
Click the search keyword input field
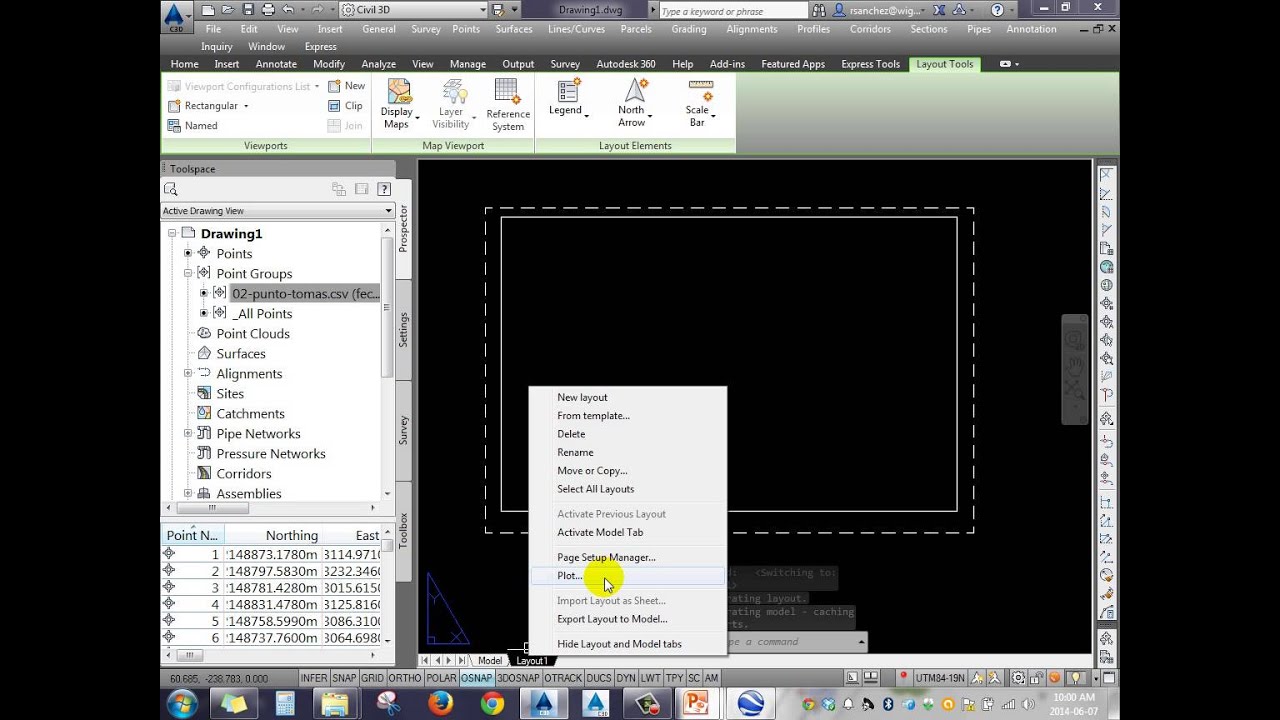(732, 11)
